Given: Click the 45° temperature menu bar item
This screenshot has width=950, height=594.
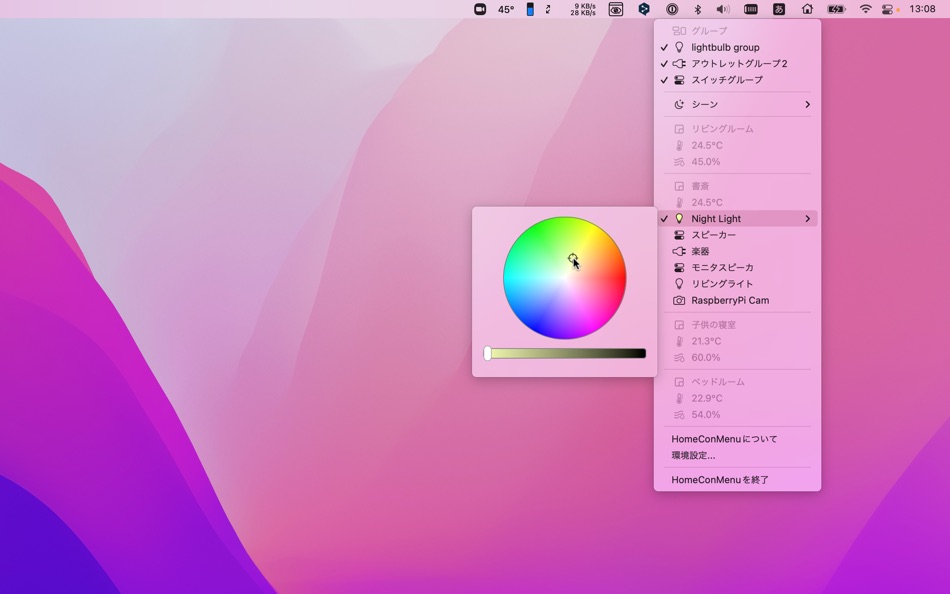Looking at the screenshot, I should click(x=506, y=9).
